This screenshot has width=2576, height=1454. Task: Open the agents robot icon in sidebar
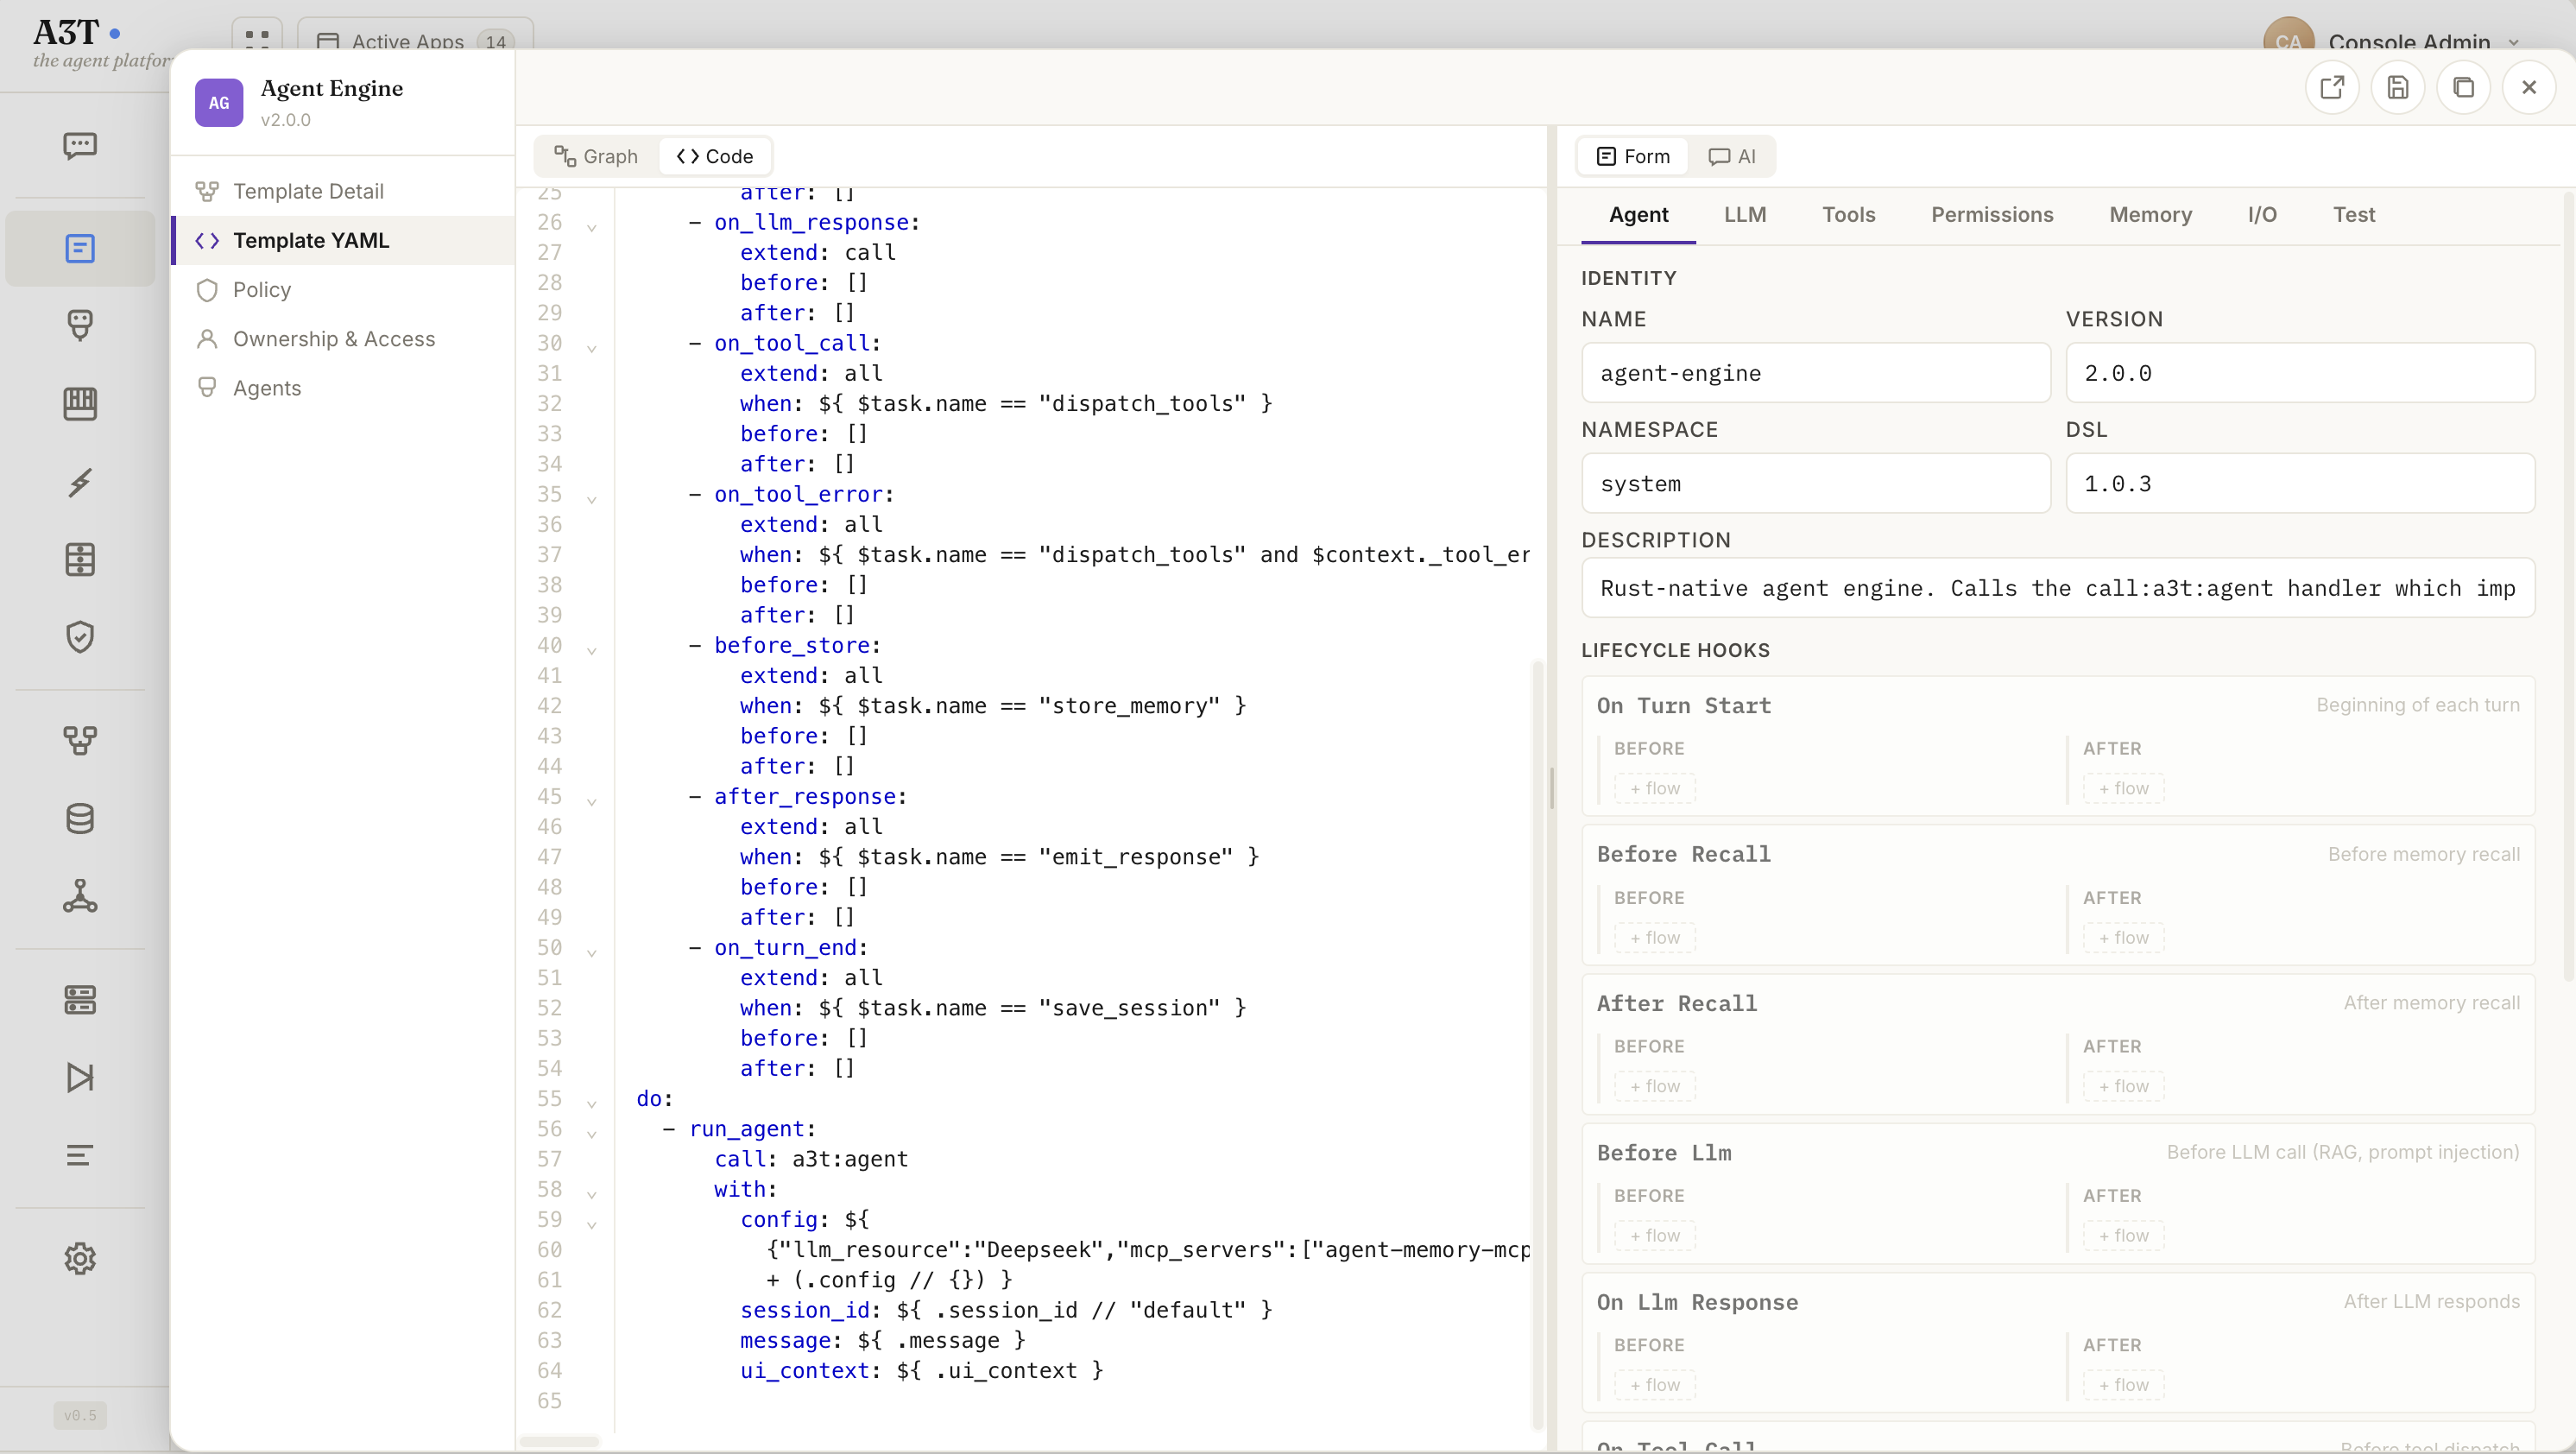coord(80,325)
